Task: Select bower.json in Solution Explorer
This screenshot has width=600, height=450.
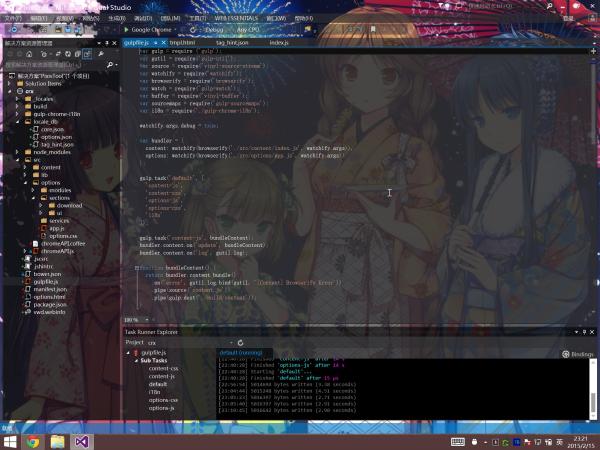Action: click(47, 274)
